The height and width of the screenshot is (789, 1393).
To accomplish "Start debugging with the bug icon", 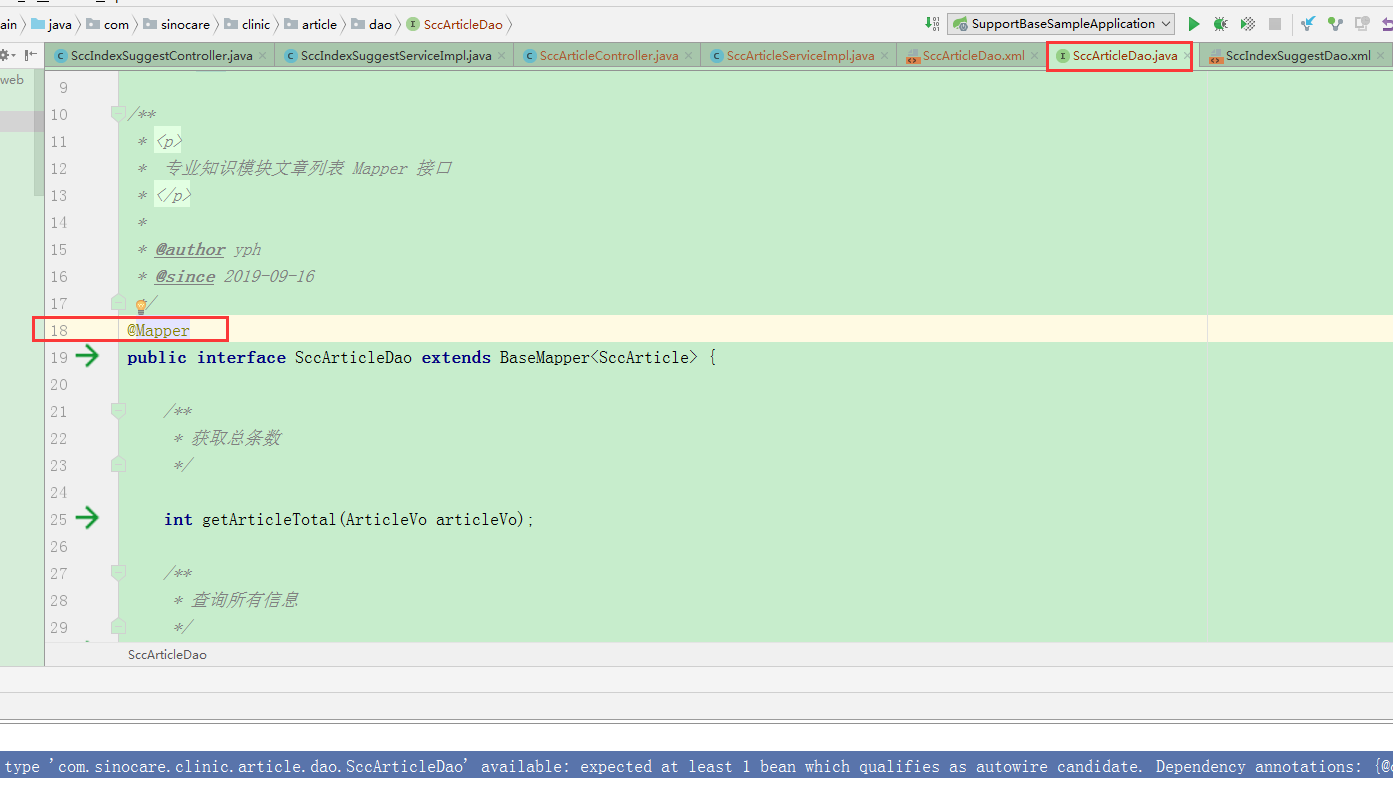I will pos(1220,24).
